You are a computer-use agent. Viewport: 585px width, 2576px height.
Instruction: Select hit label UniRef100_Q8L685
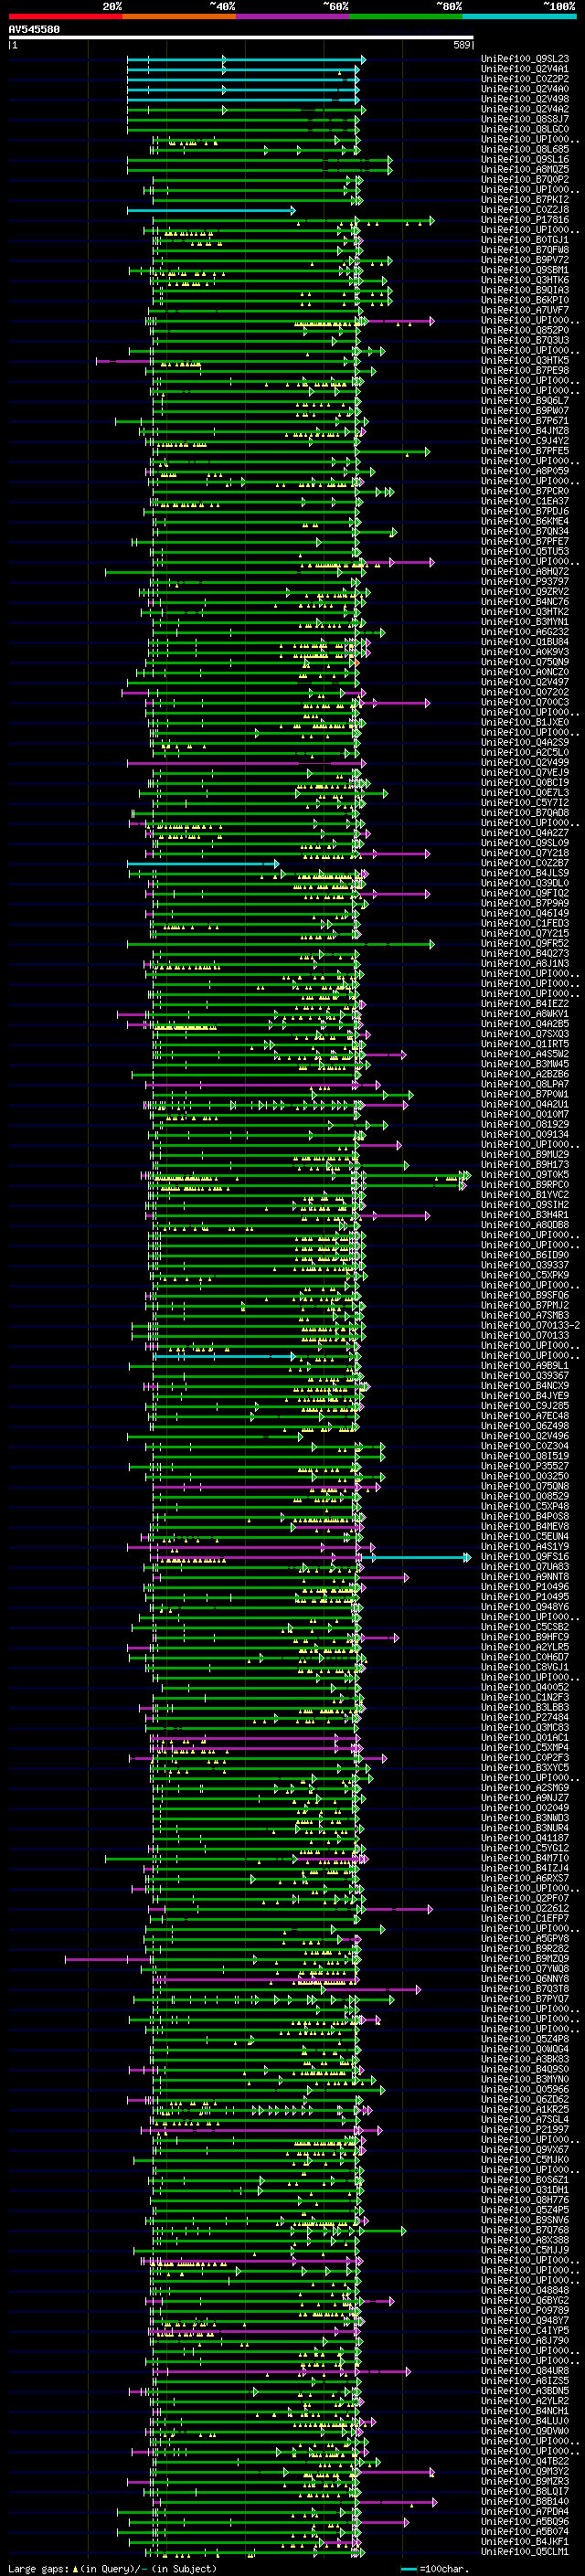525,149
